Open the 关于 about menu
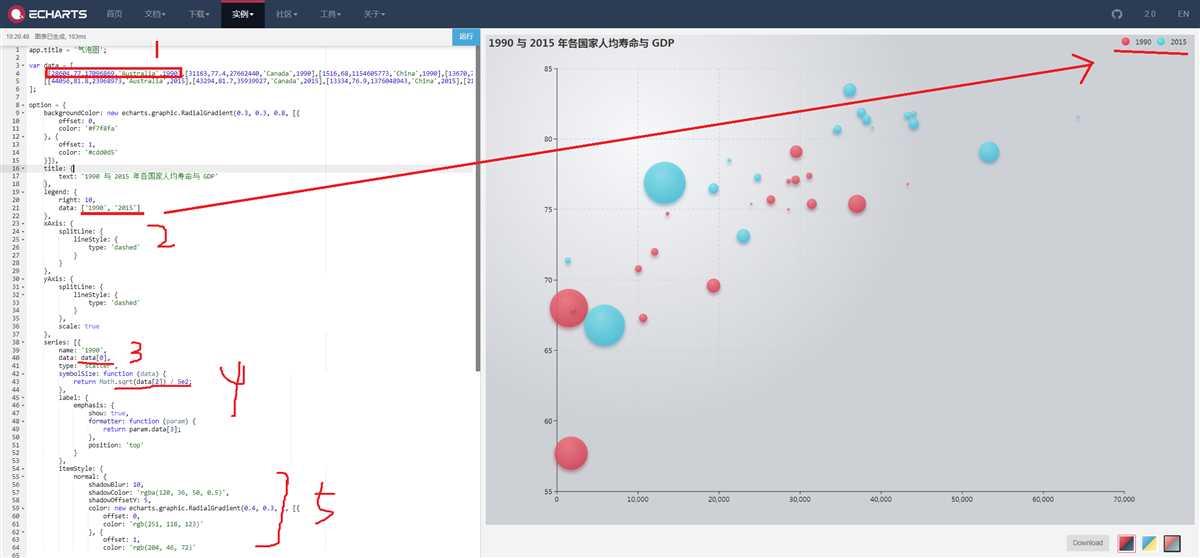 (x=373, y=14)
